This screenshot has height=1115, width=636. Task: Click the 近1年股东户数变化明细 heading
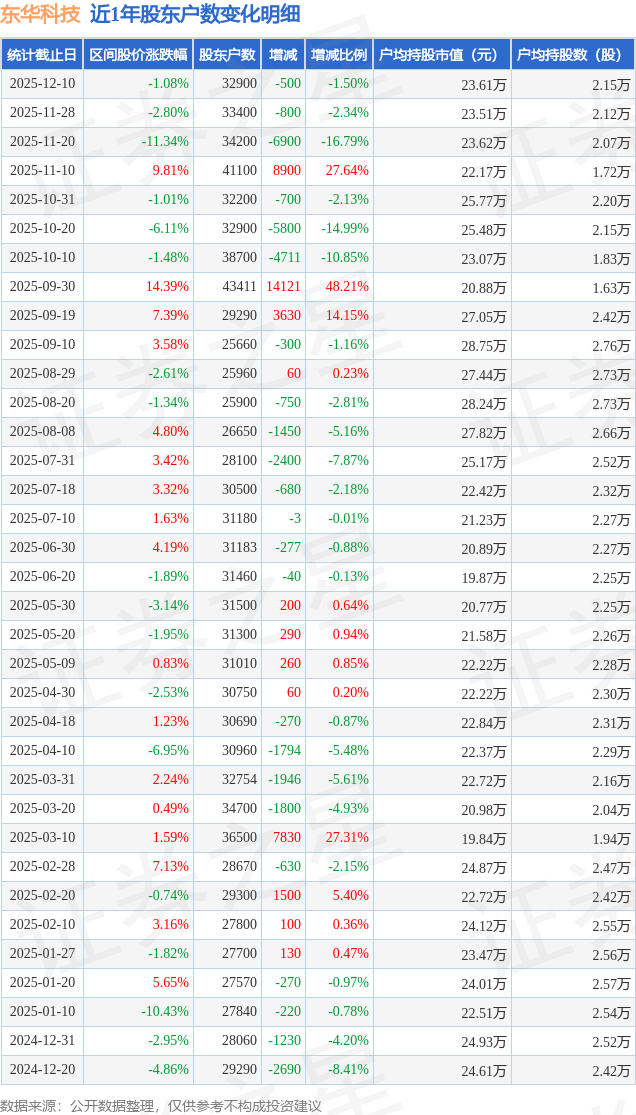click(195, 14)
